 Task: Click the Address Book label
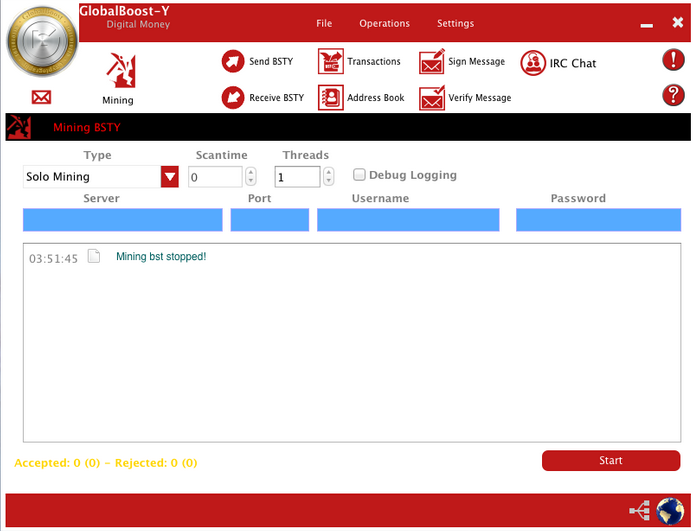(x=375, y=98)
